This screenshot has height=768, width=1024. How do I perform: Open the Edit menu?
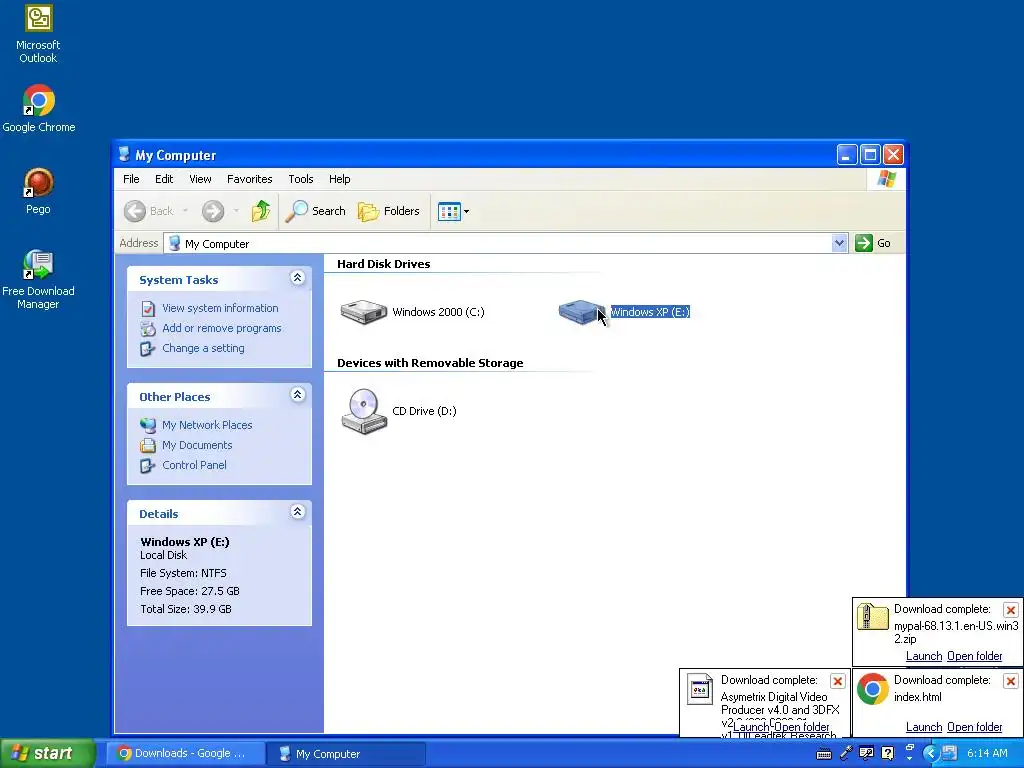click(x=164, y=179)
